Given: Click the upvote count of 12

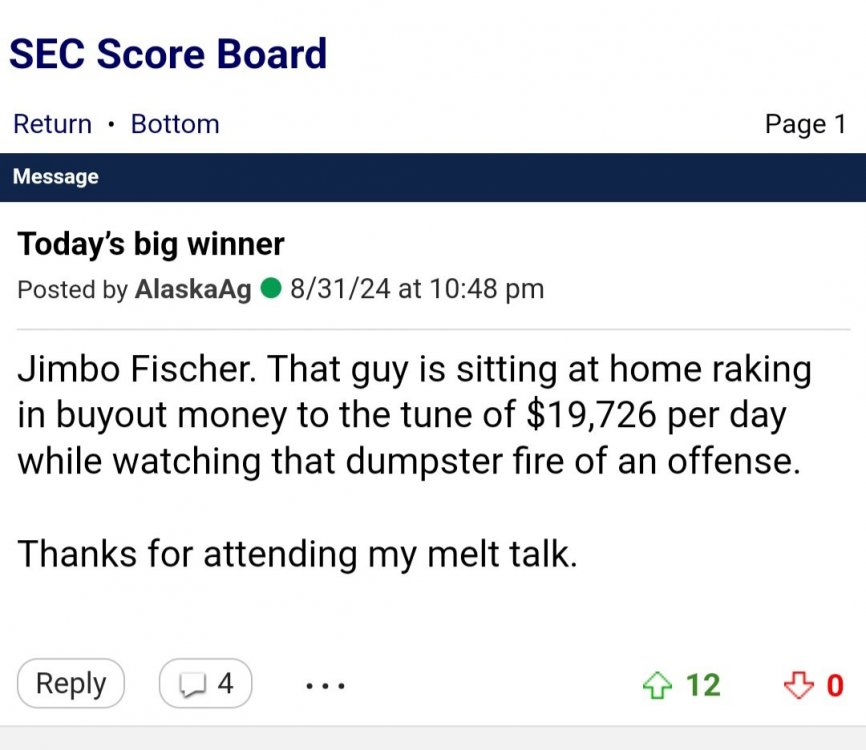Looking at the screenshot, I should [x=702, y=685].
